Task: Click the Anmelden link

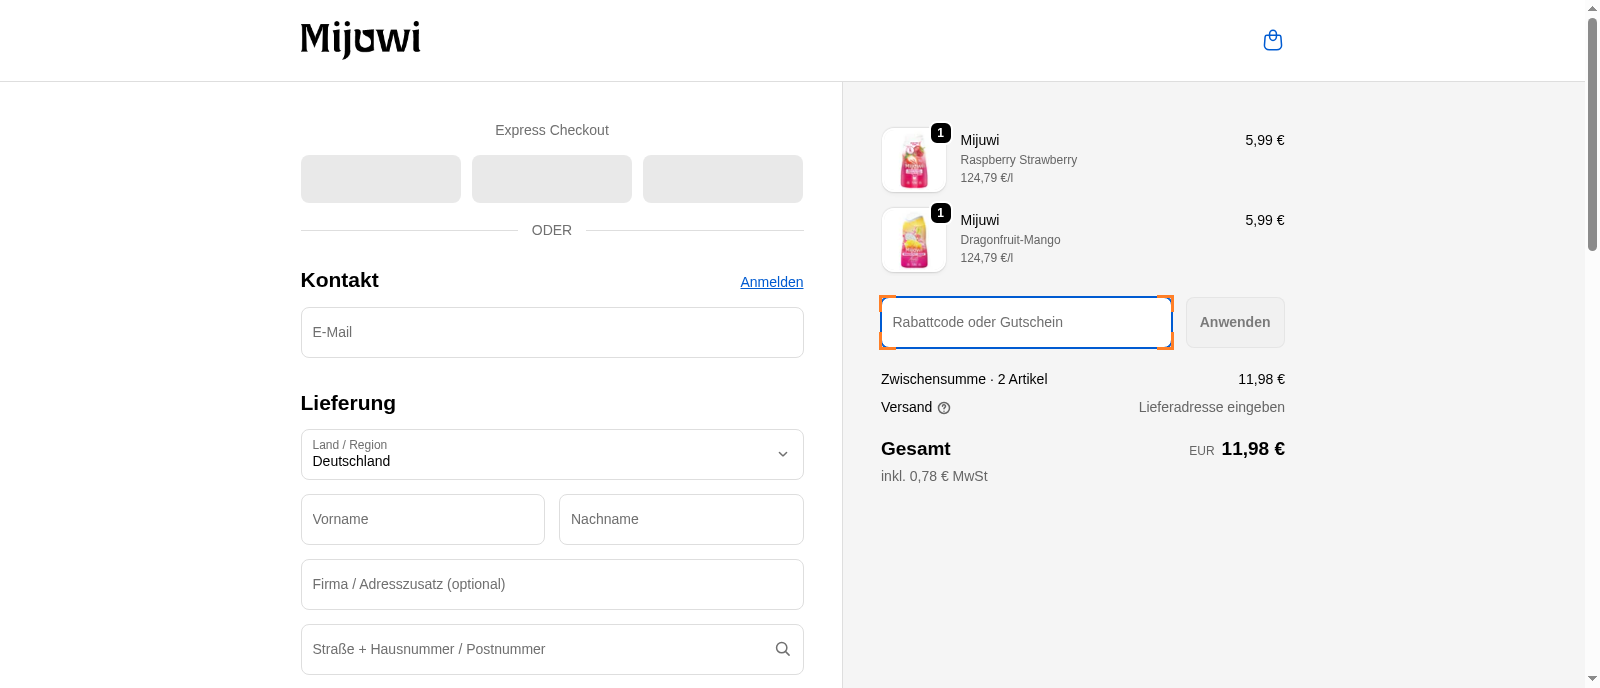Action: pyautogui.click(x=772, y=282)
